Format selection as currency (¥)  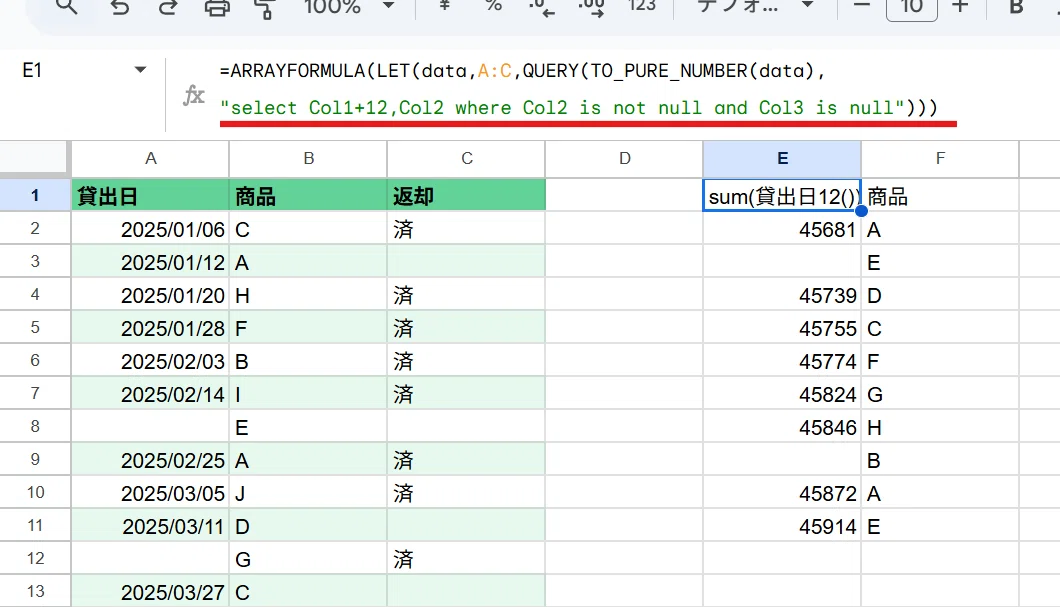pyautogui.click(x=444, y=5)
